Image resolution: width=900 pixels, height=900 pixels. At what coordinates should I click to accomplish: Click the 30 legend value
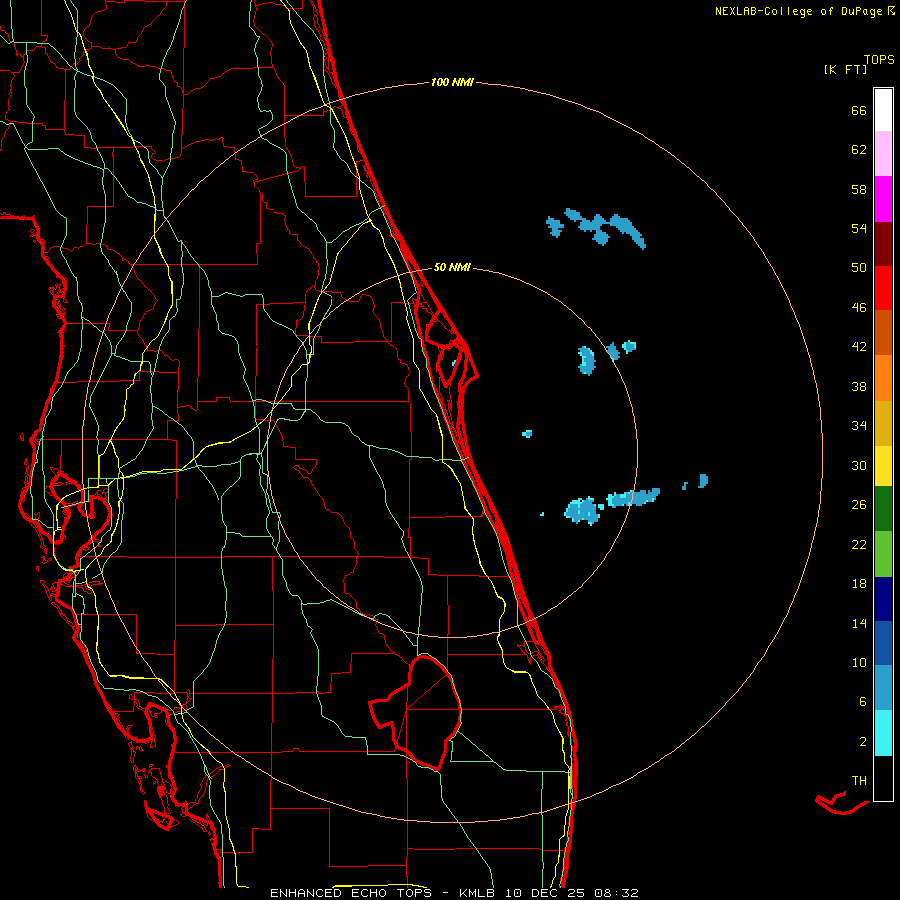[859, 465]
